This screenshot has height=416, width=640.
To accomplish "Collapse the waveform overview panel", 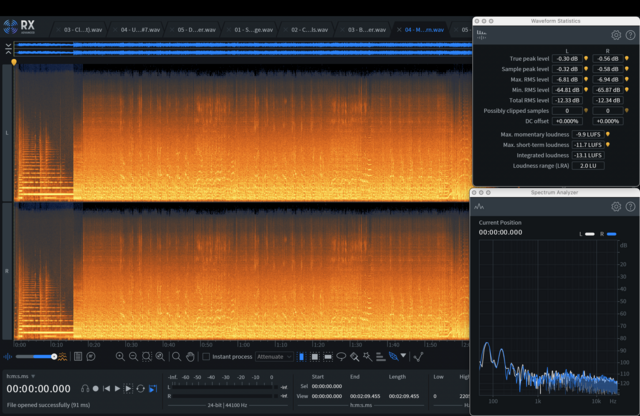I will [x=8, y=49].
